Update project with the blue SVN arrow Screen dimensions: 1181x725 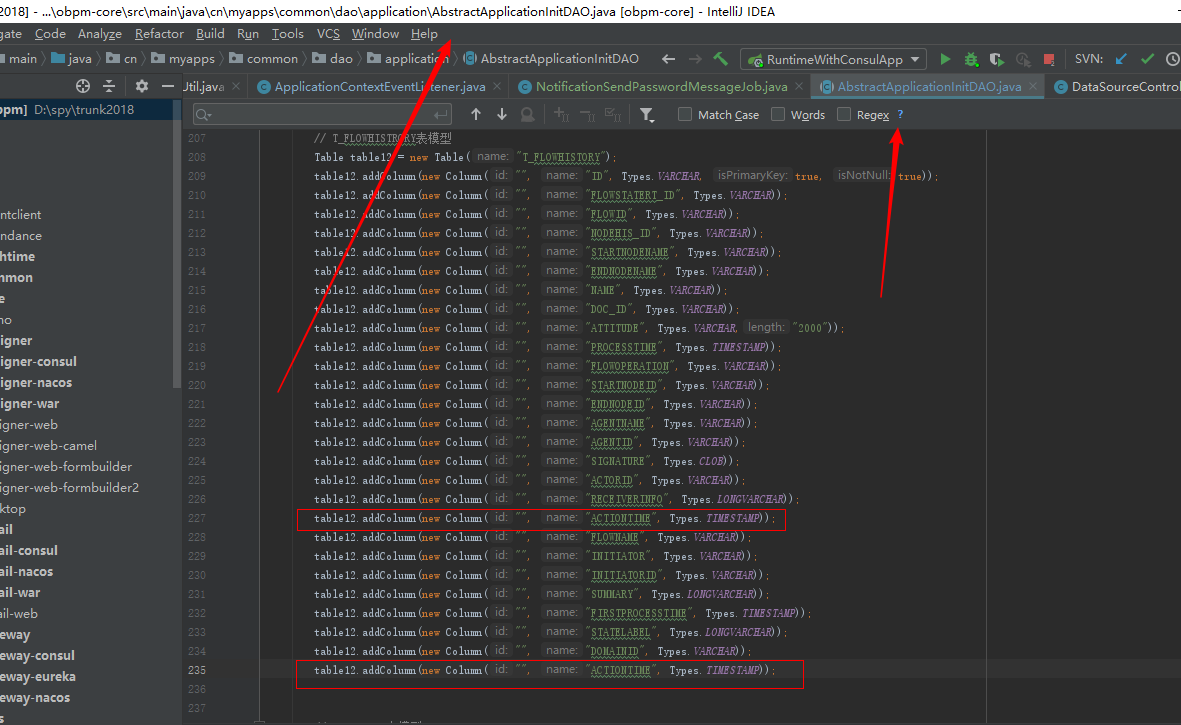click(x=1121, y=59)
